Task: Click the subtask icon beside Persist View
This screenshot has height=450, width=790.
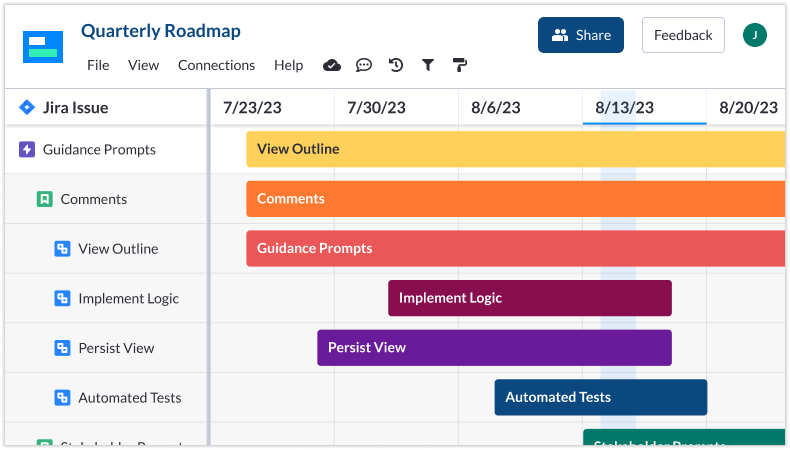Action: pos(62,348)
